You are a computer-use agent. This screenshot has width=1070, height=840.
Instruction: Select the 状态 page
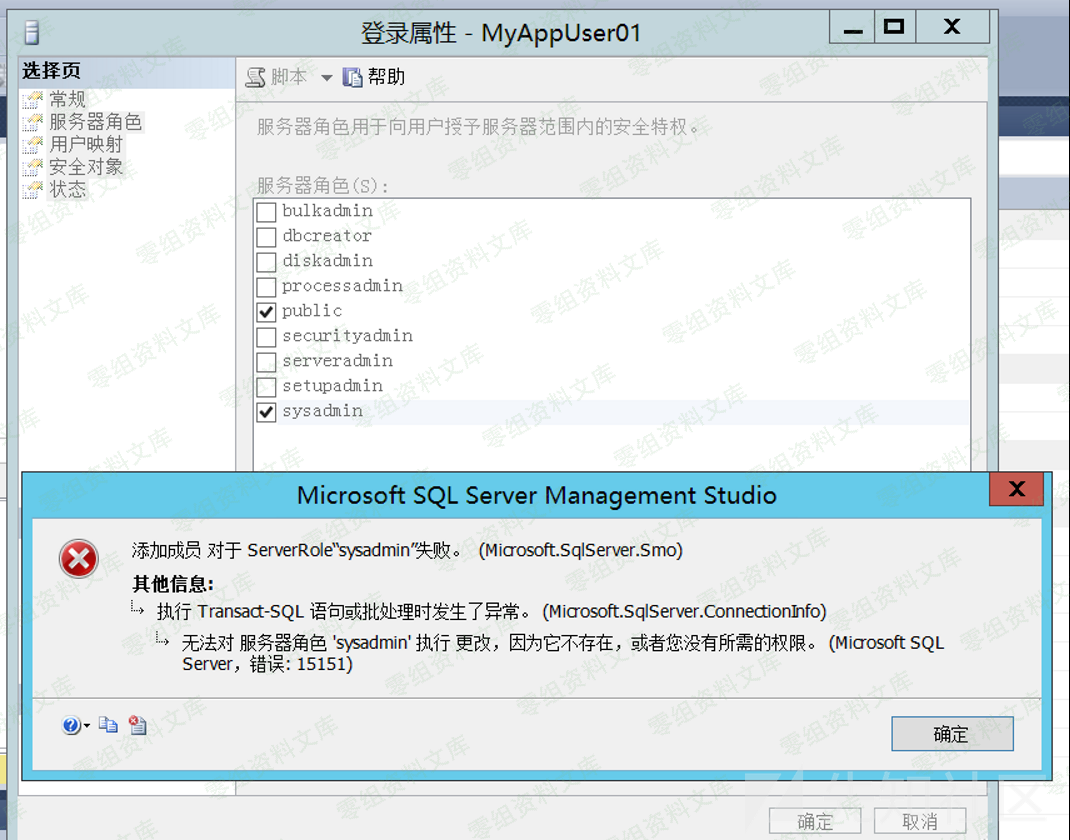[x=68, y=190]
